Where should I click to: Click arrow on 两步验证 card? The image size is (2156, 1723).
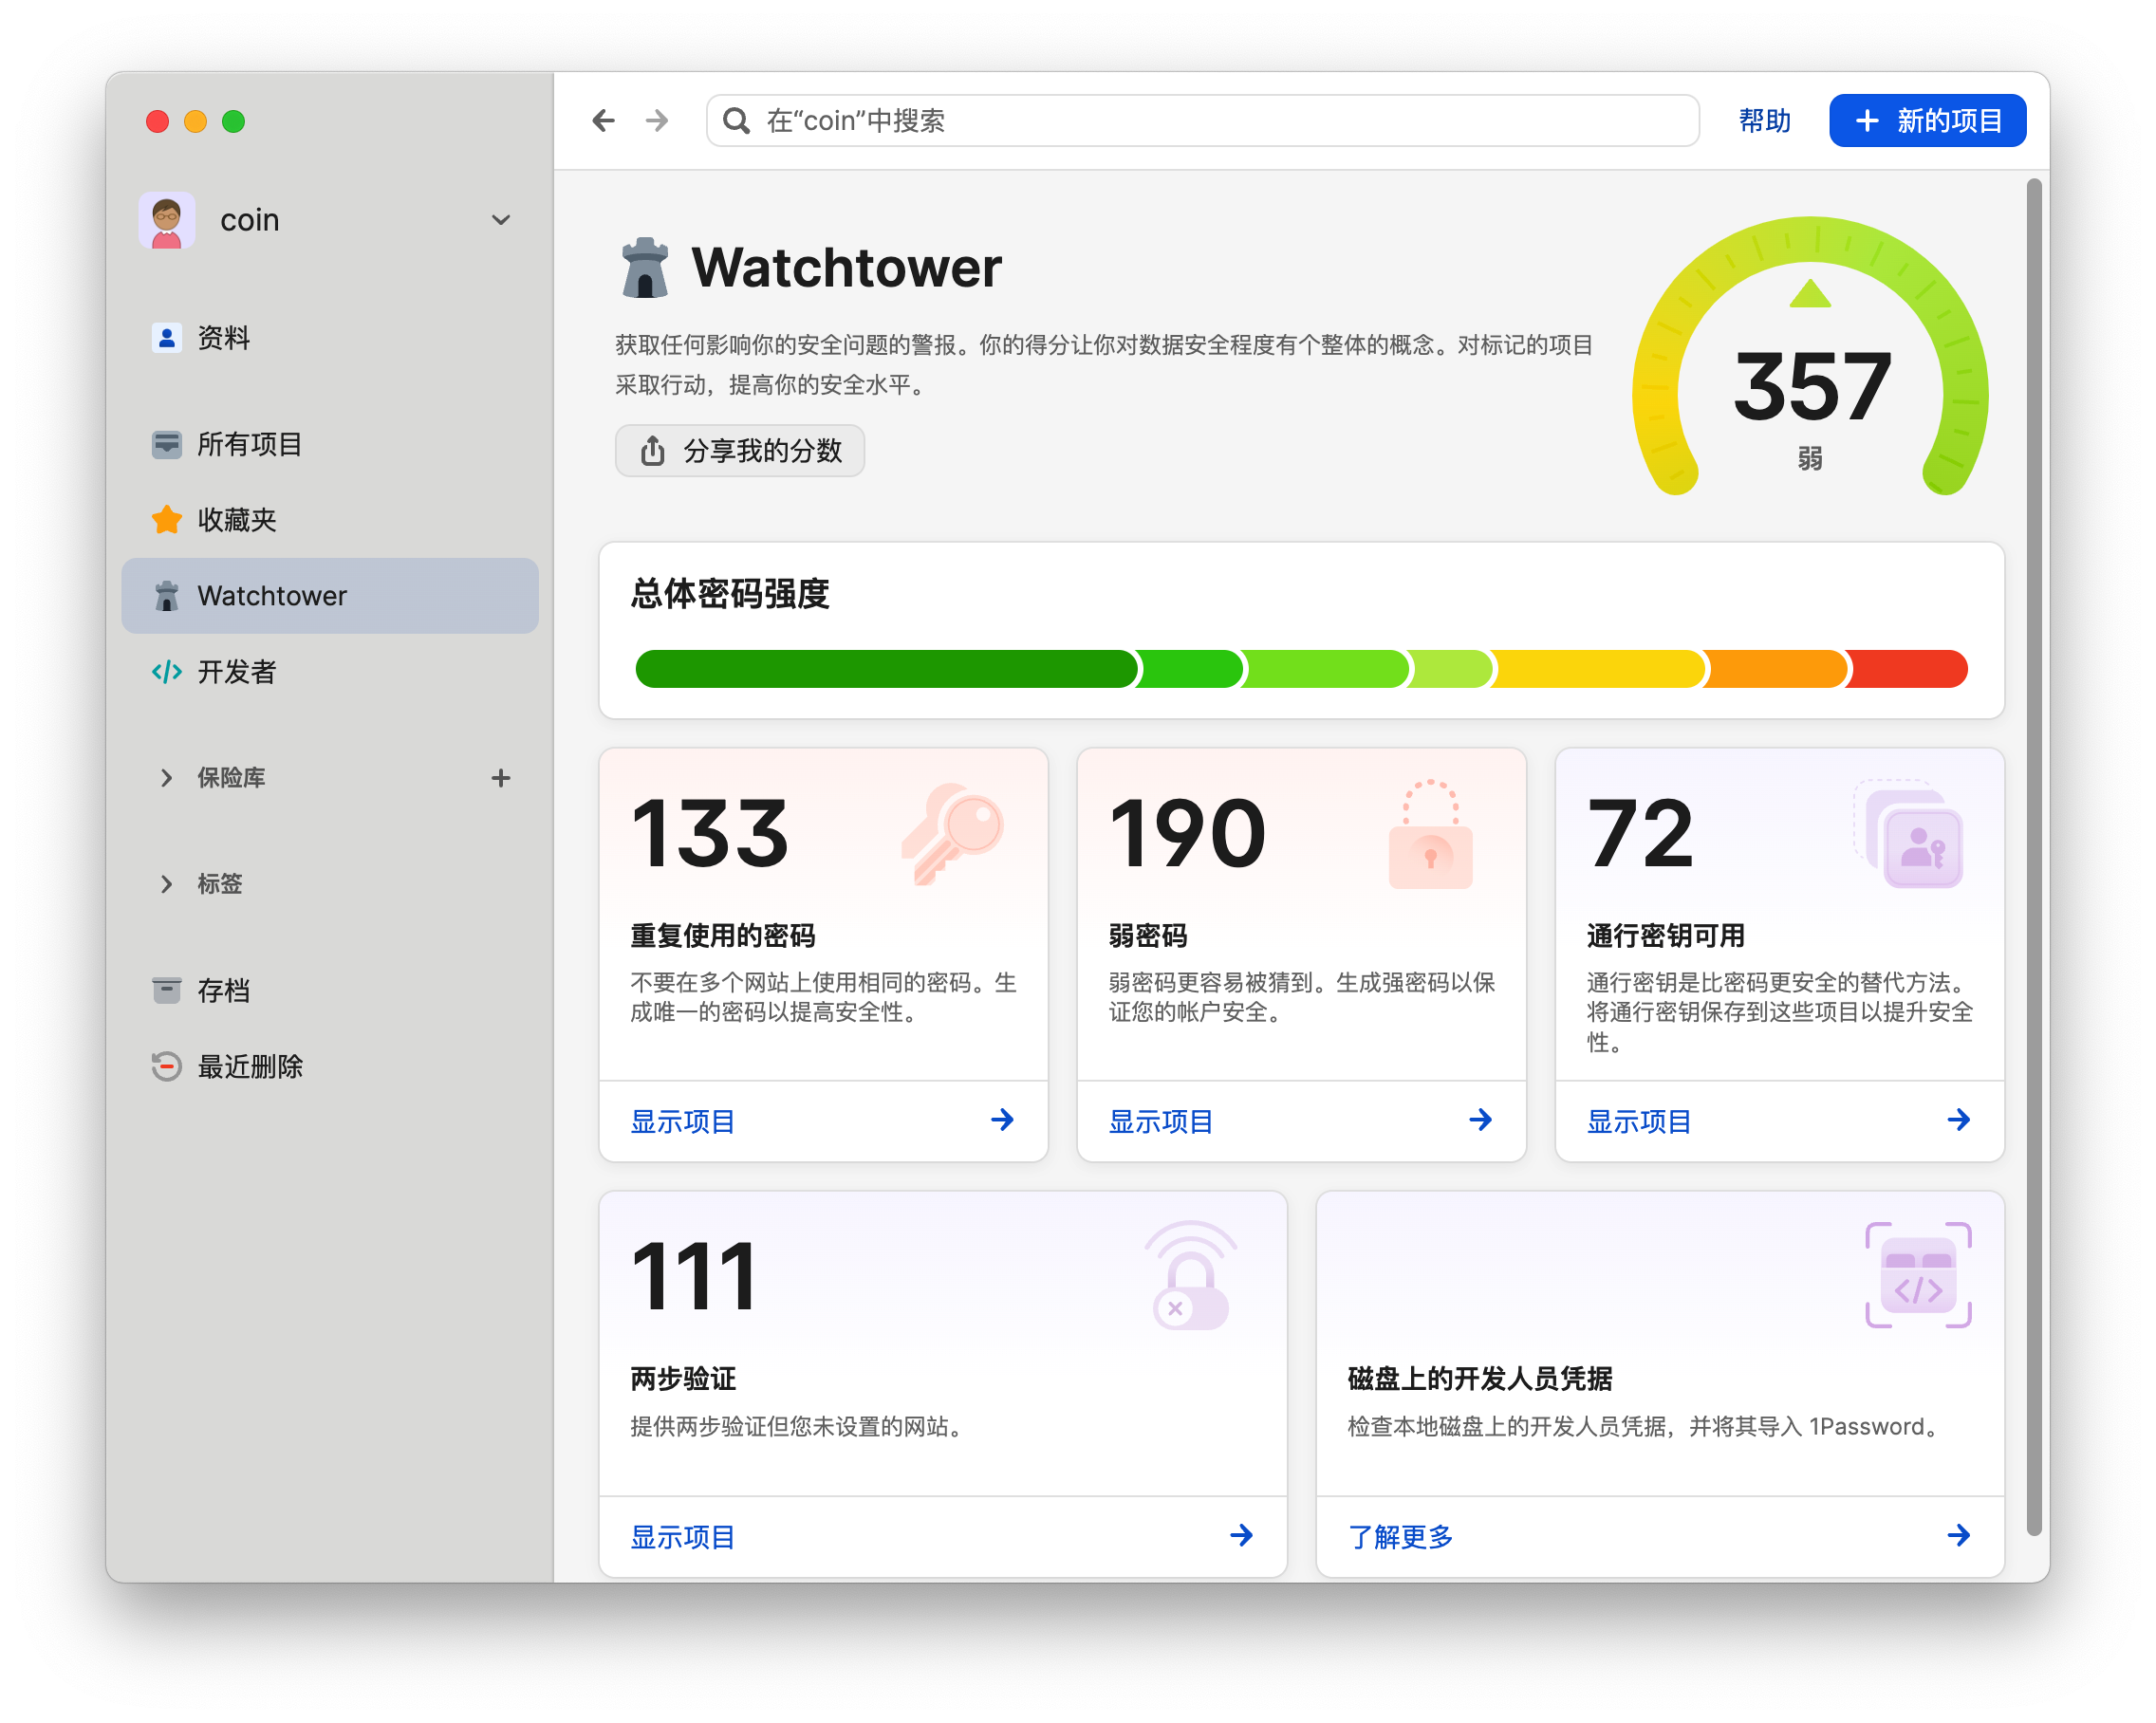point(1241,1535)
